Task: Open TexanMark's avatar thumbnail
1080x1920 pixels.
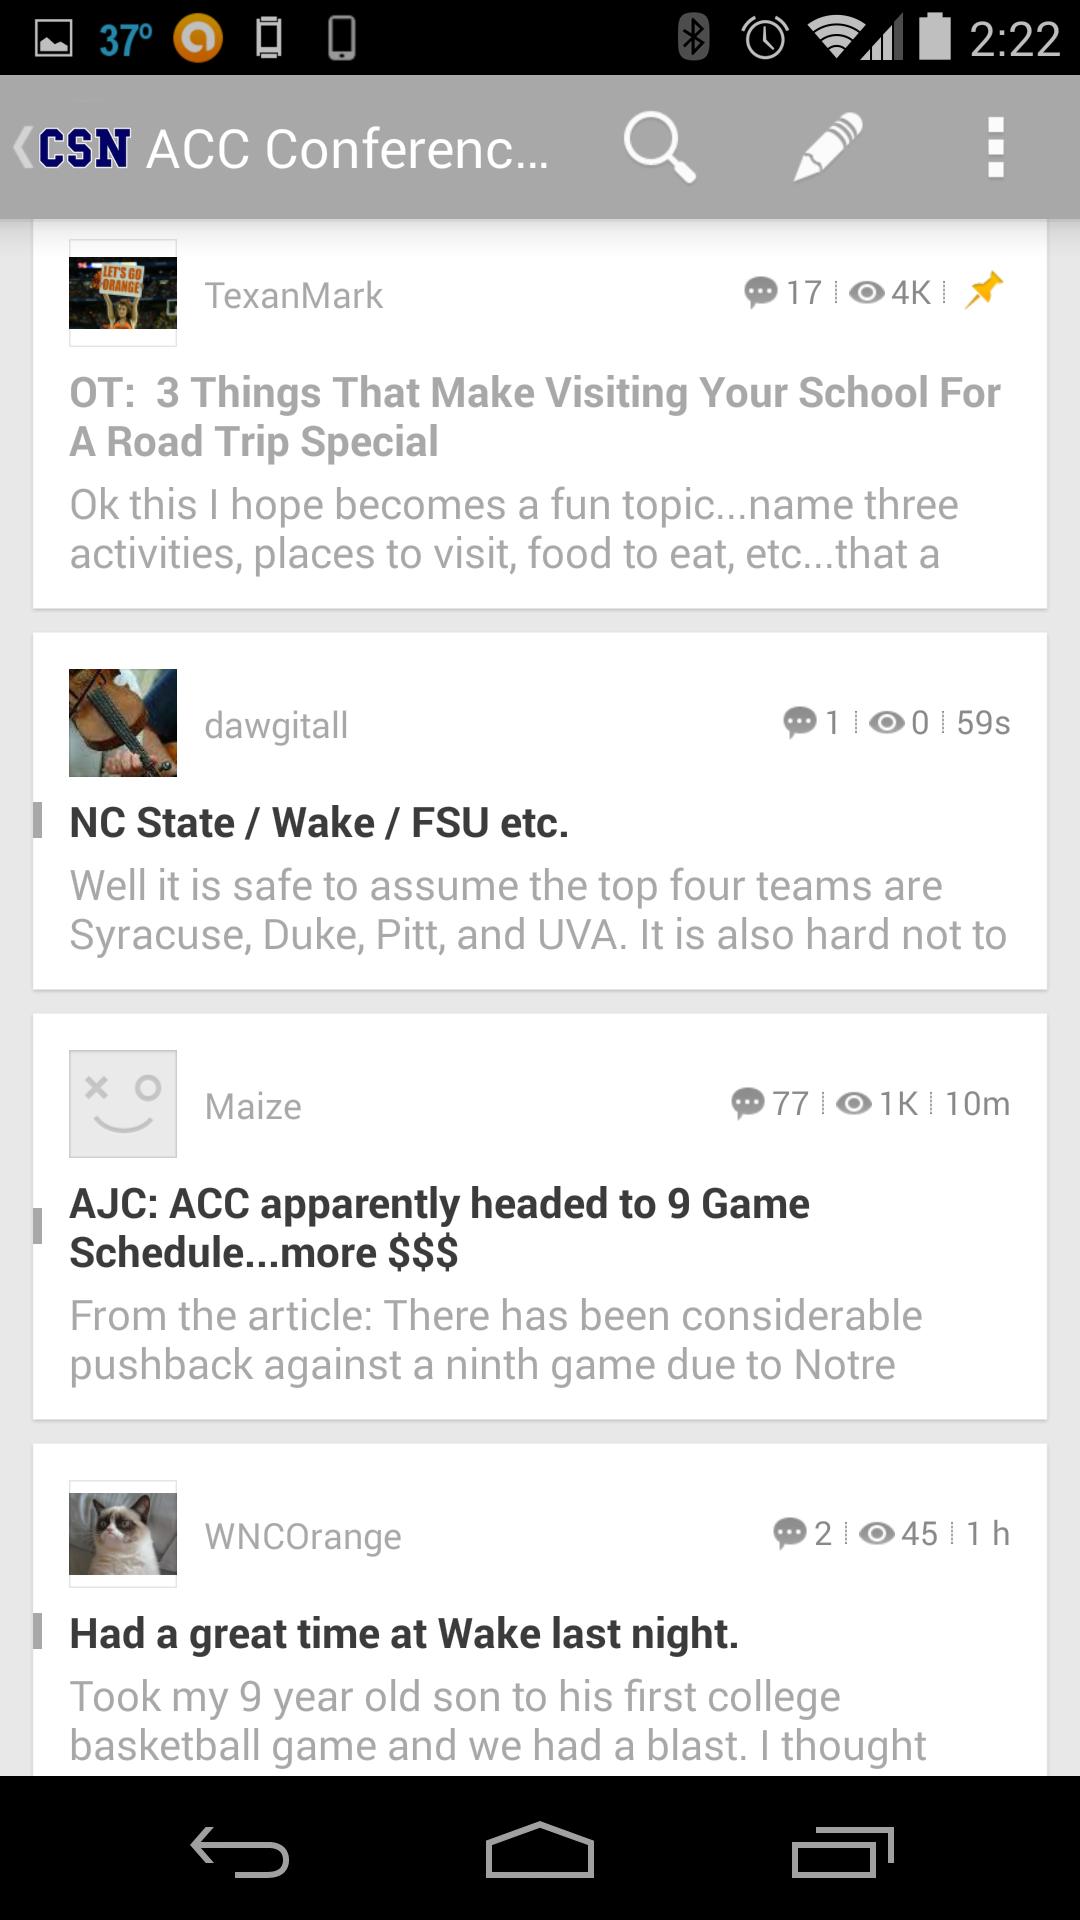Action: pyautogui.click(x=123, y=293)
